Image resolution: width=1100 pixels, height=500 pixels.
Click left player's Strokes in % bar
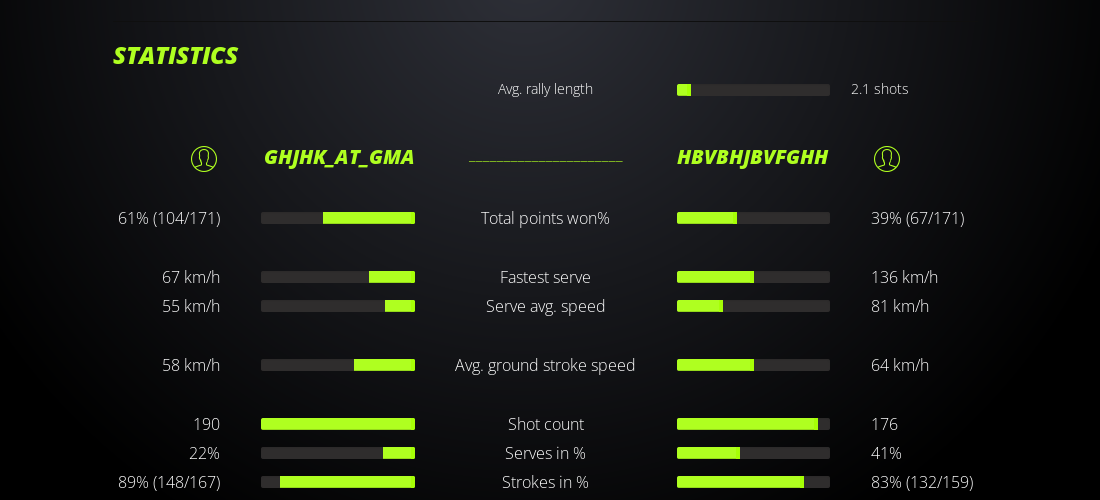point(338,482)
